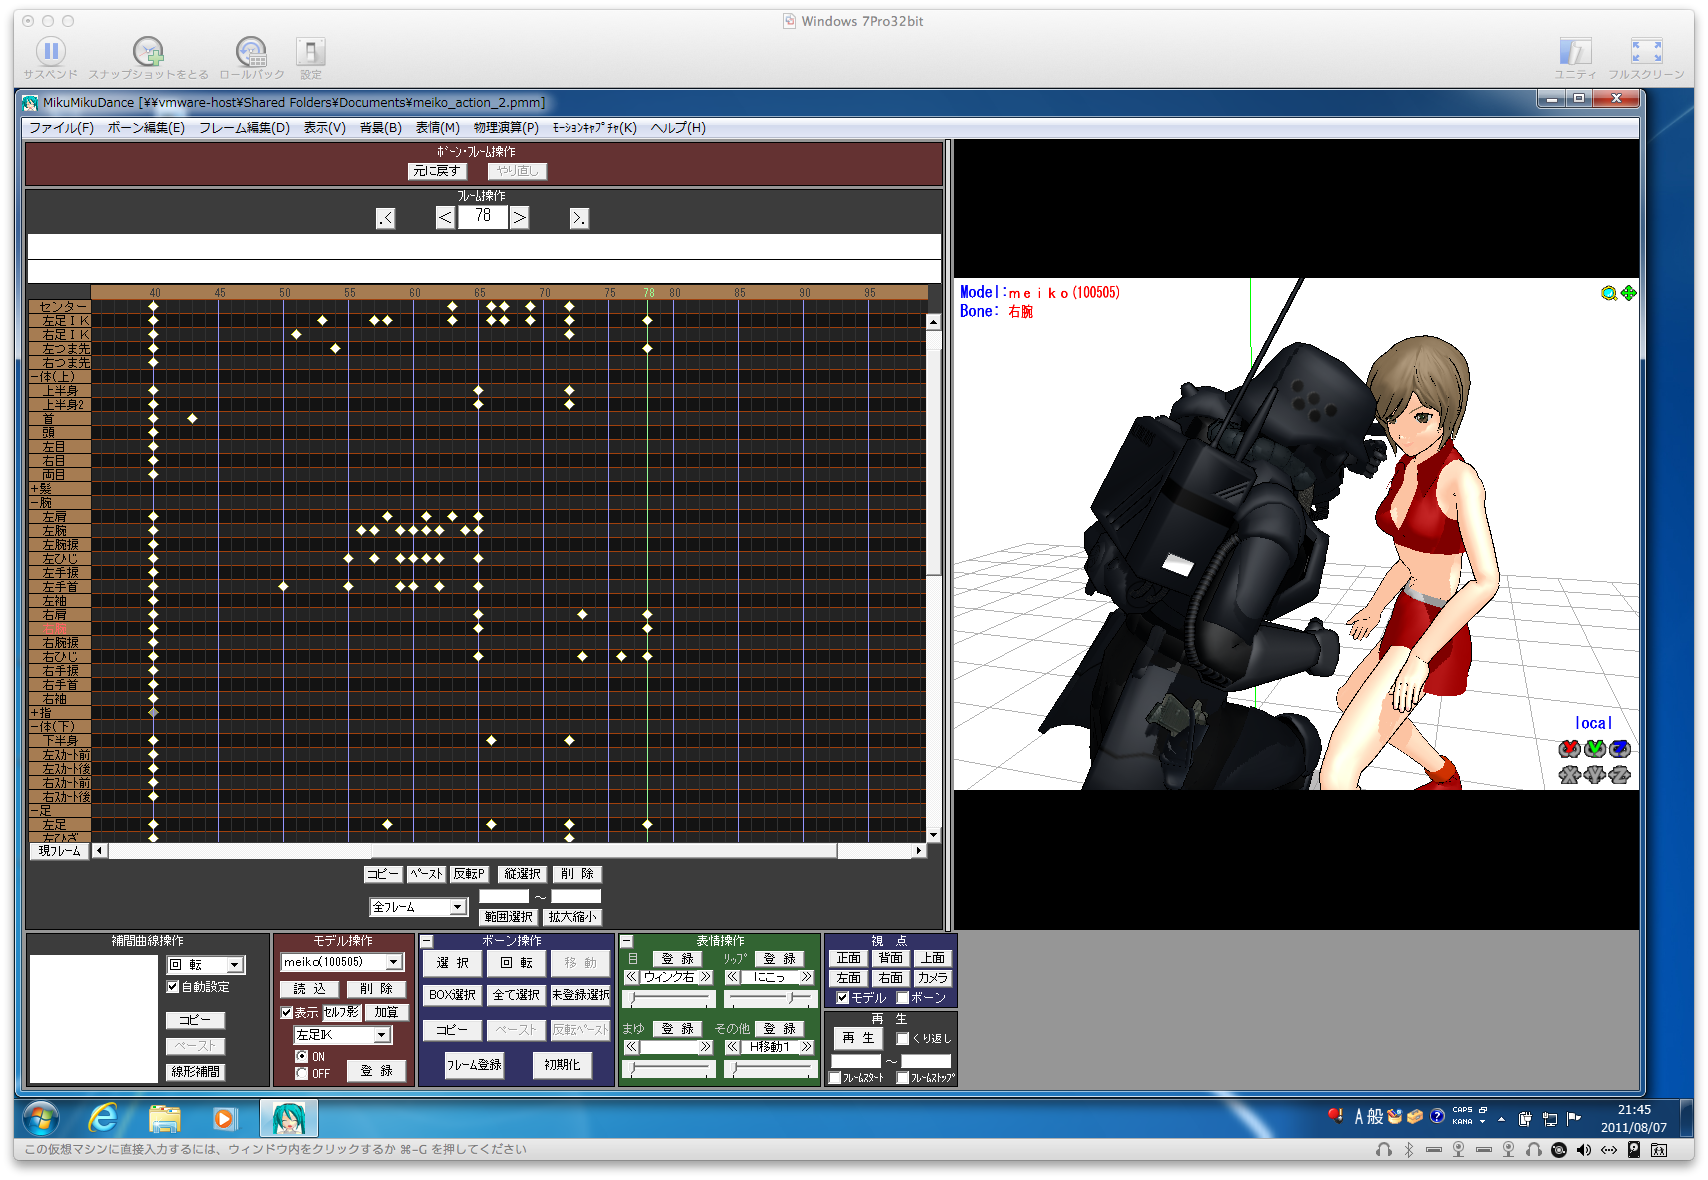Expand the 髪 bone group
Screen dimensions: 1708x1180
click(34, 489)
